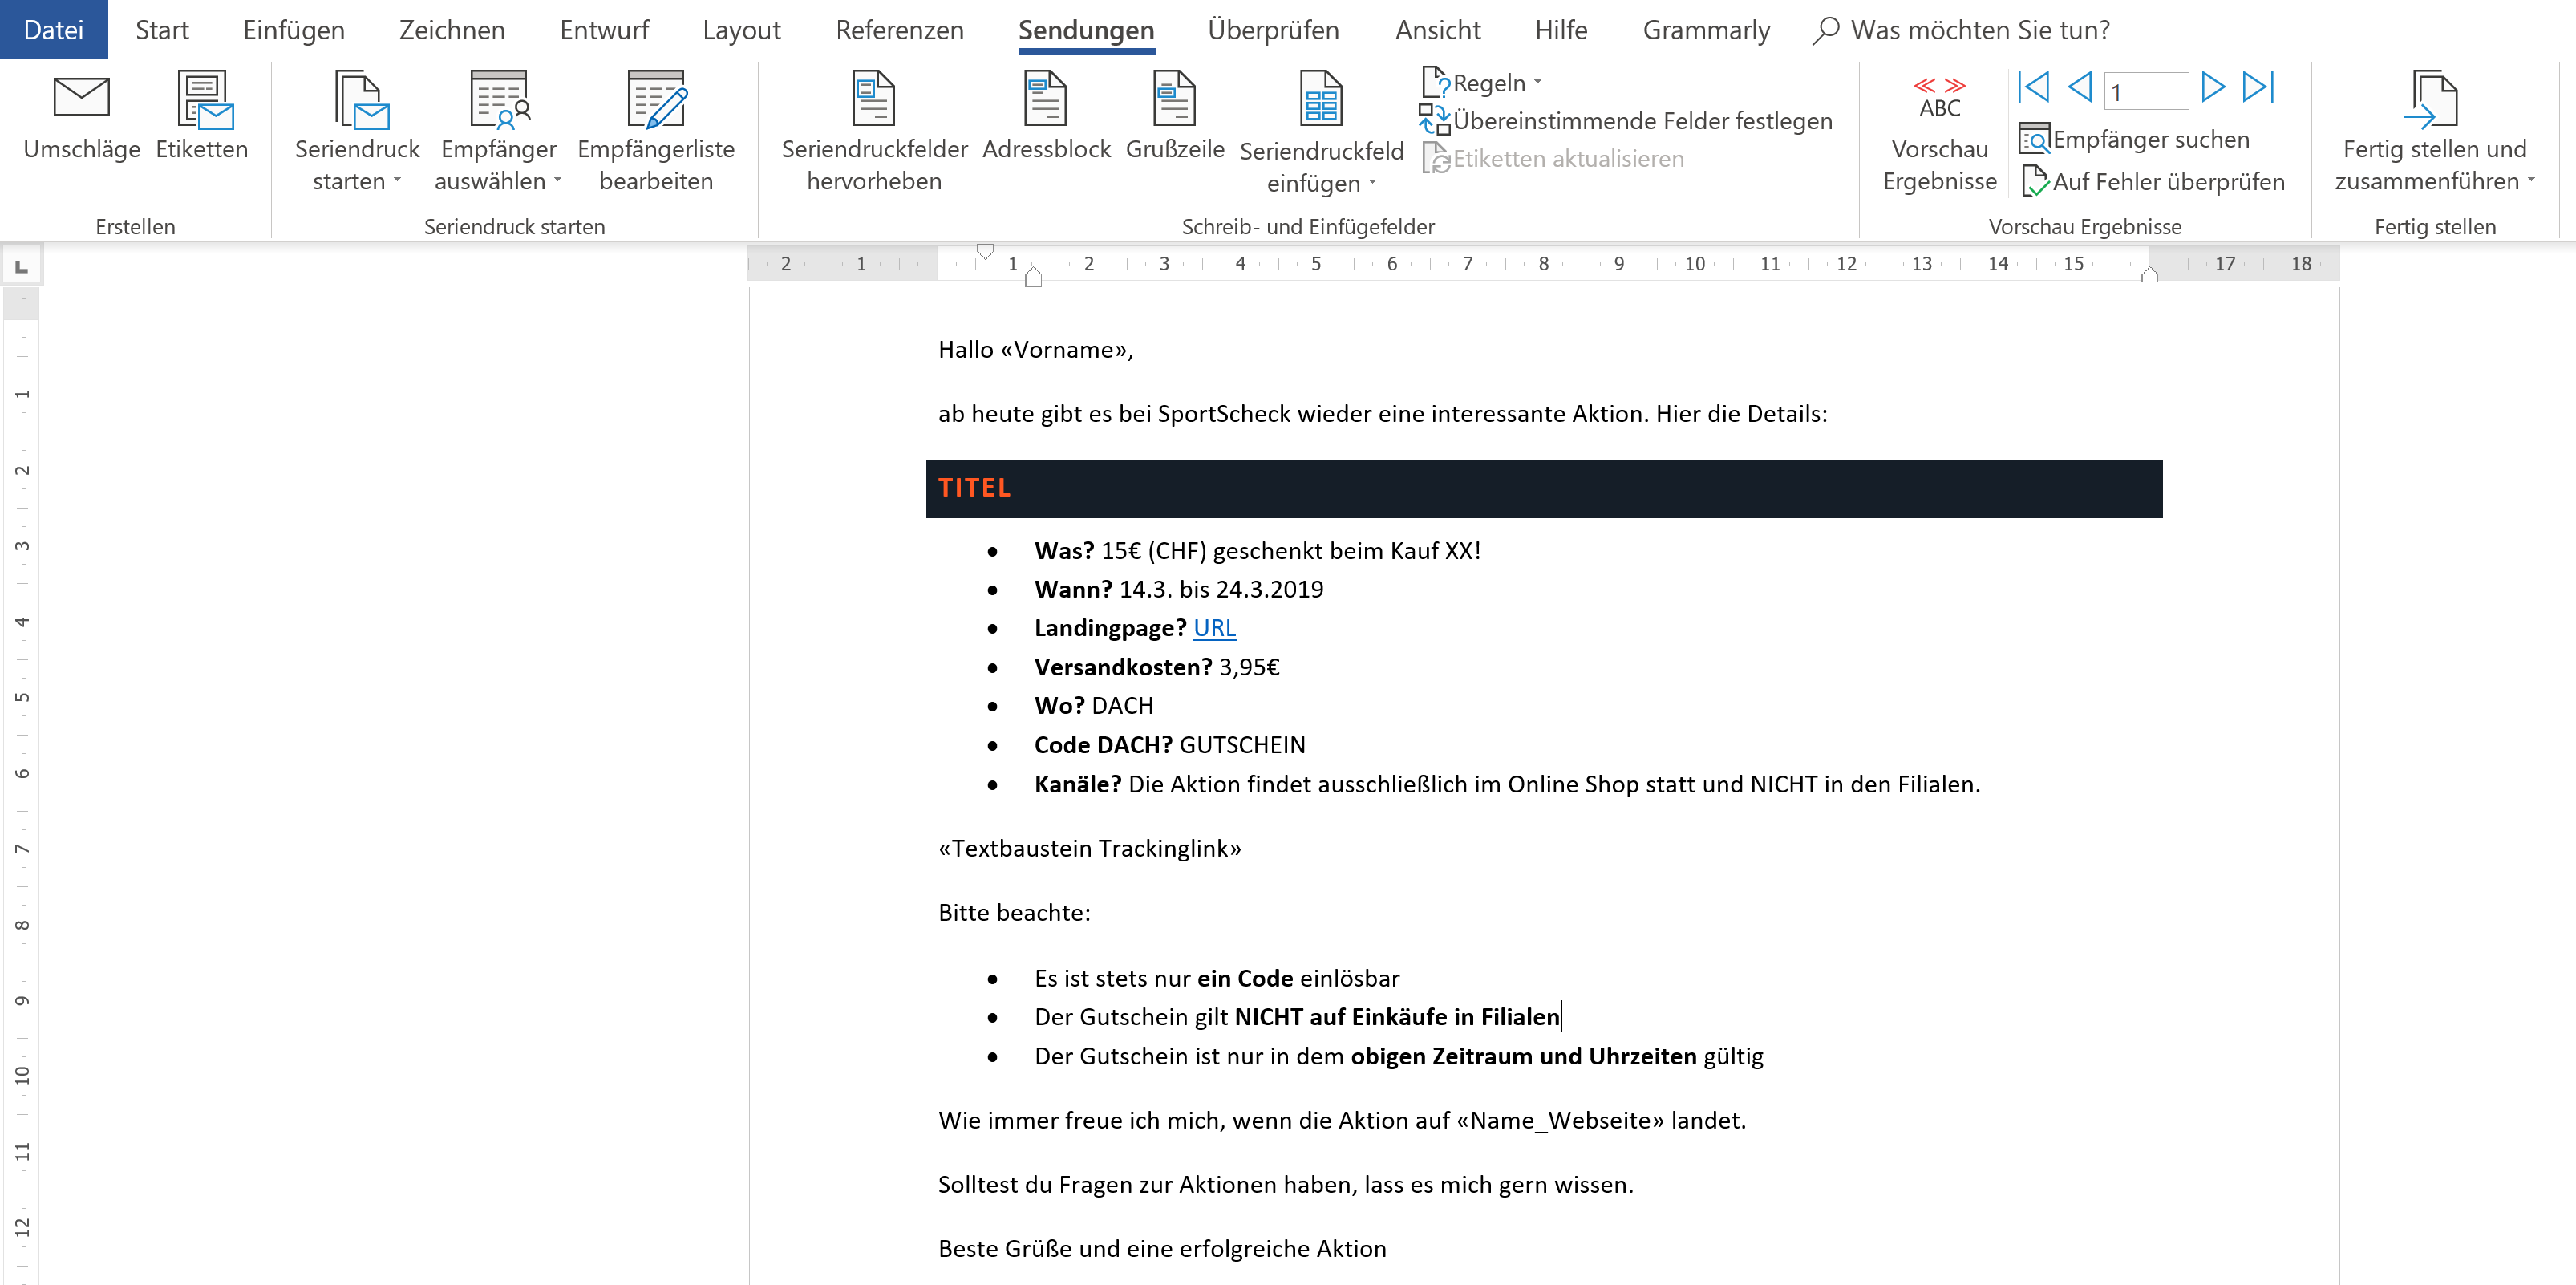
Task: Toggle Seriendruckfelder hervorheben
Action: coord(874,132)
